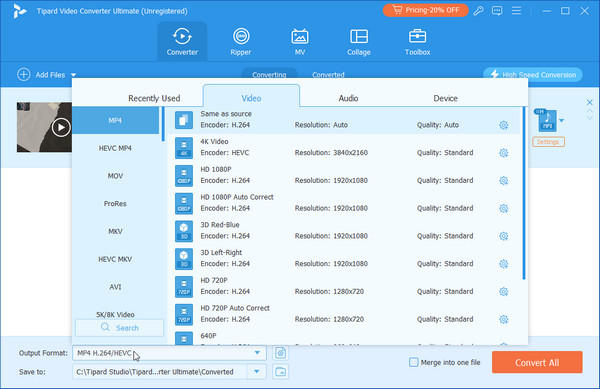Click the Pricing-20% OFF button
The image size is (600, 389).
(x=426, y=10)
